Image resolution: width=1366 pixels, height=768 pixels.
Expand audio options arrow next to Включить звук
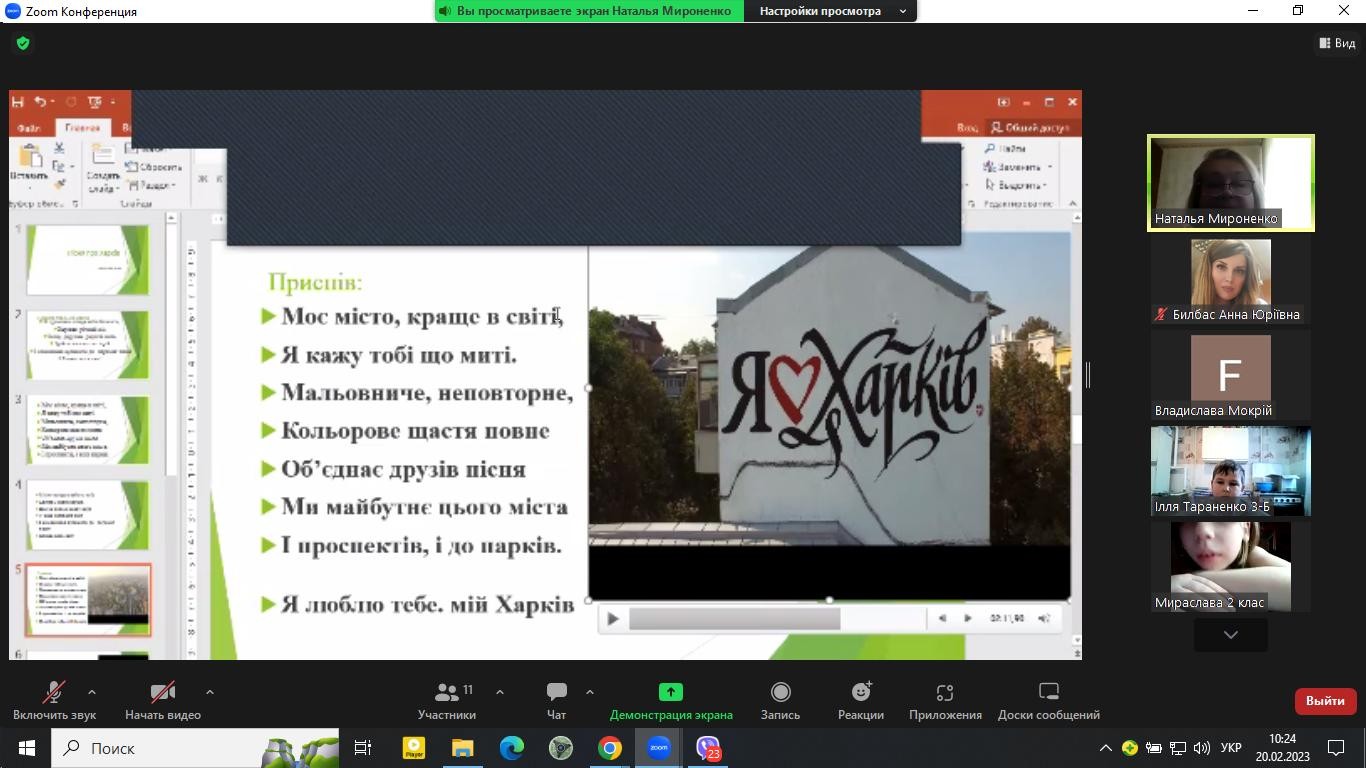click(x=92, y=692)
